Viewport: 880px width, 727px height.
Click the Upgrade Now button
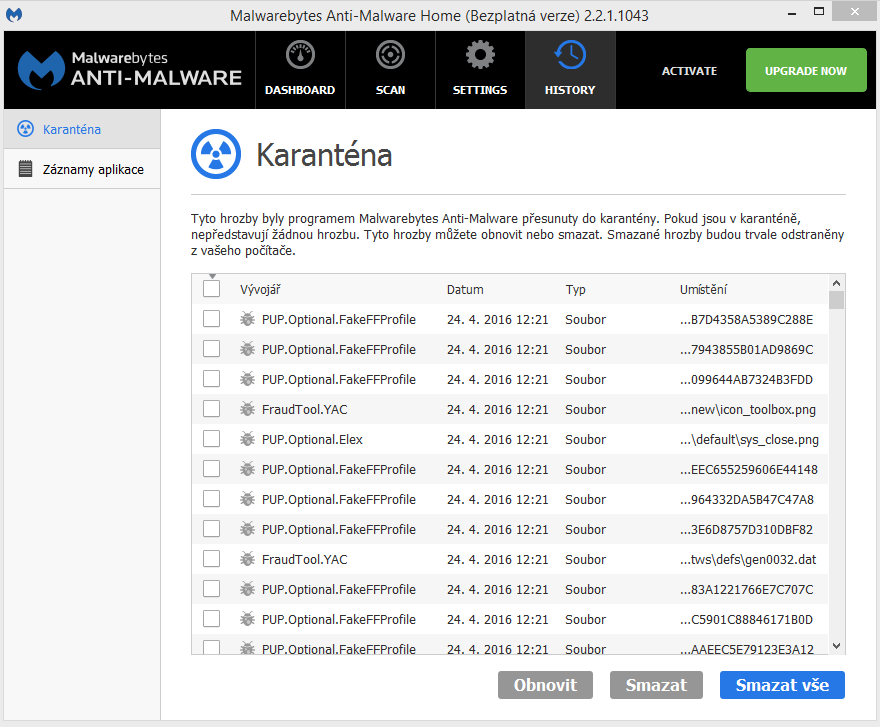click(806, 70)
